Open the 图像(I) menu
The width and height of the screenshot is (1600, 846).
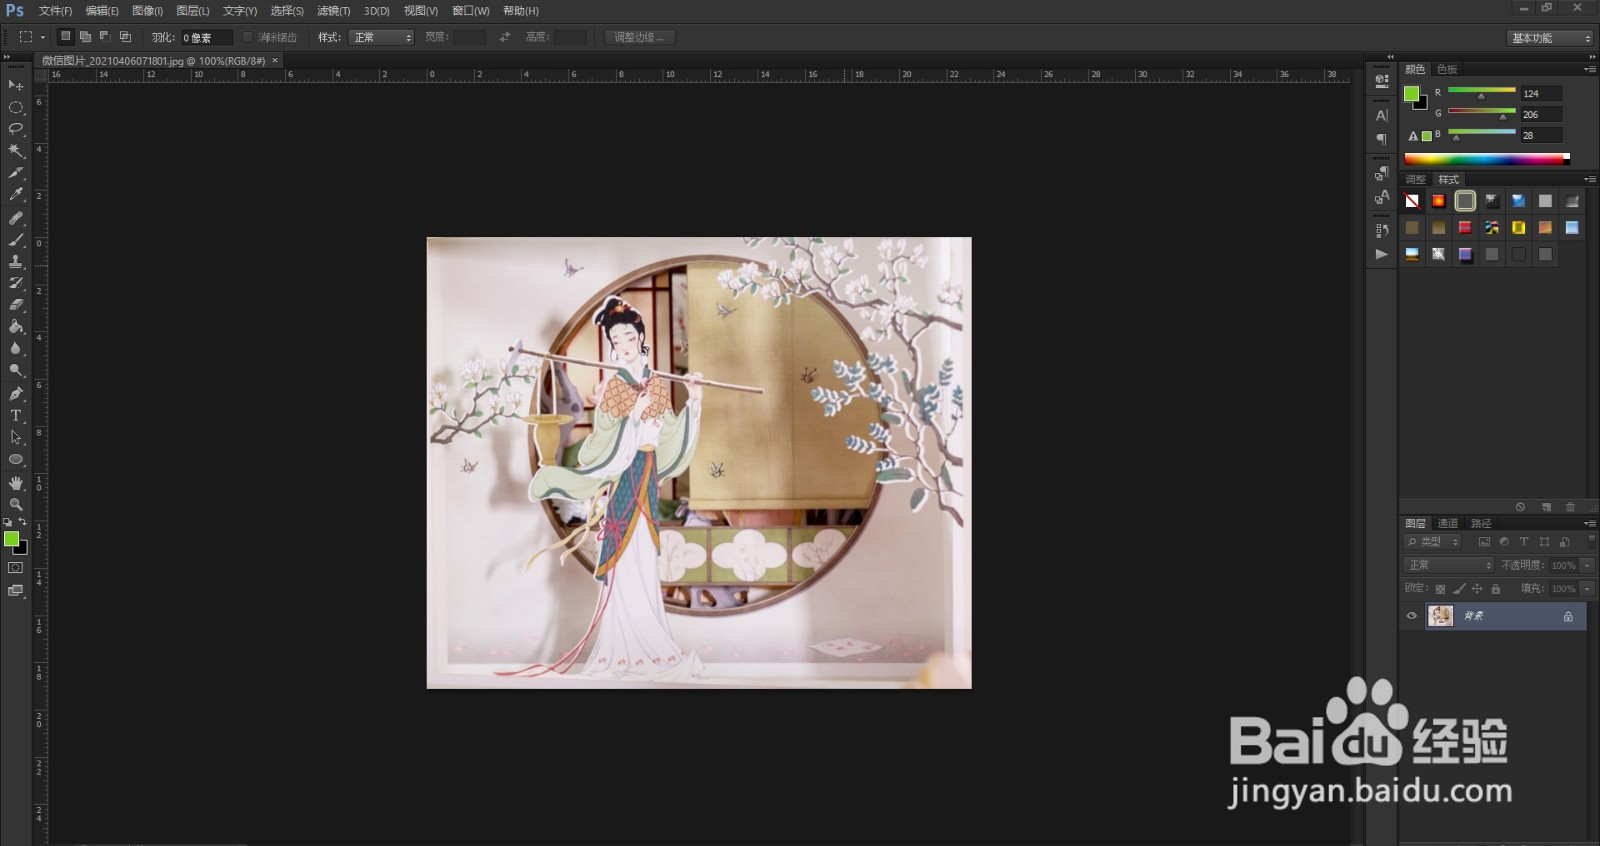click(x=147, y=11)
